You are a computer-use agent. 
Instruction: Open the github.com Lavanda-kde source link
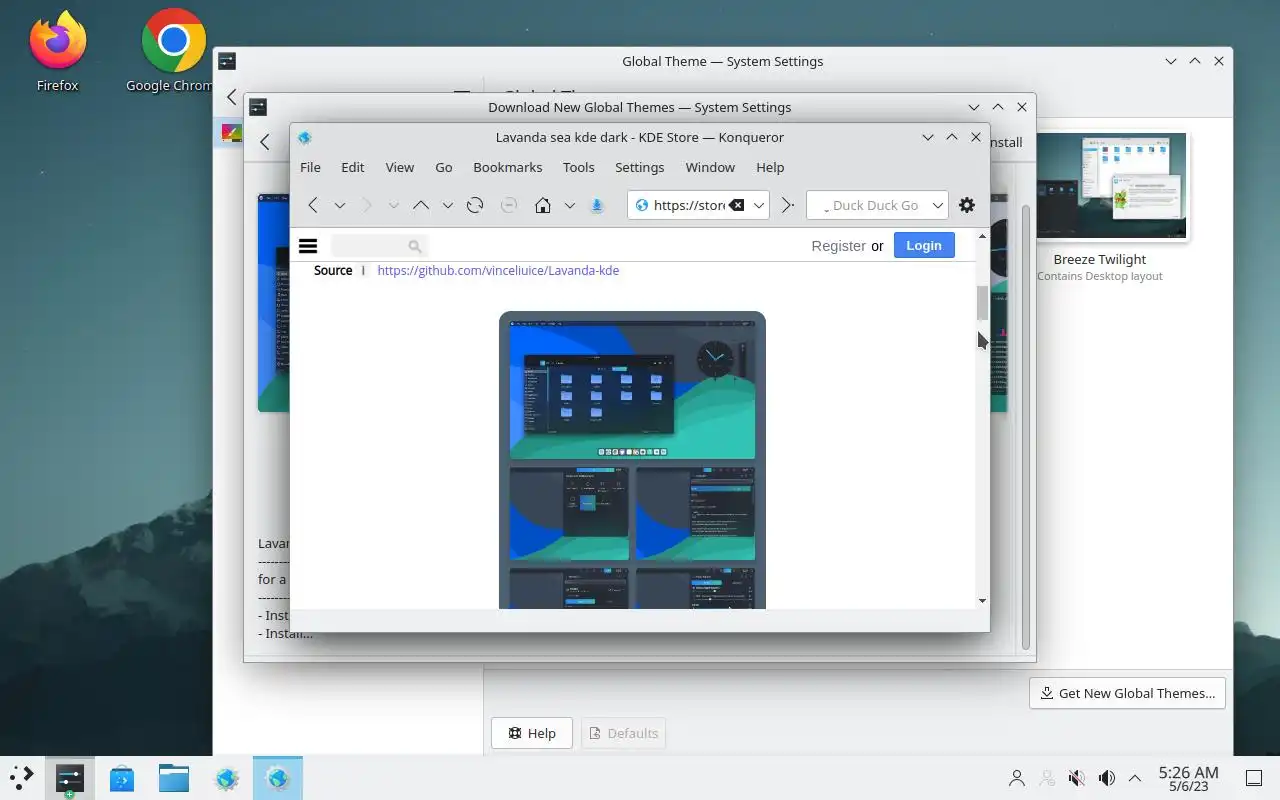pyautogui.click(x=498, y=270)
